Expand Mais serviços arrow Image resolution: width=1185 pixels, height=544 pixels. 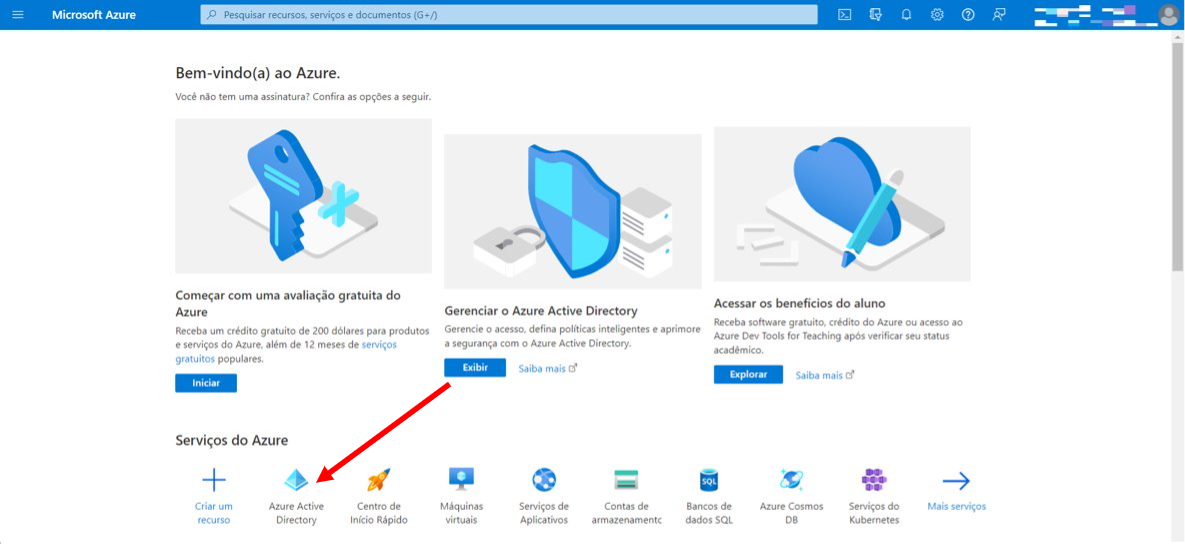[956, 489]
